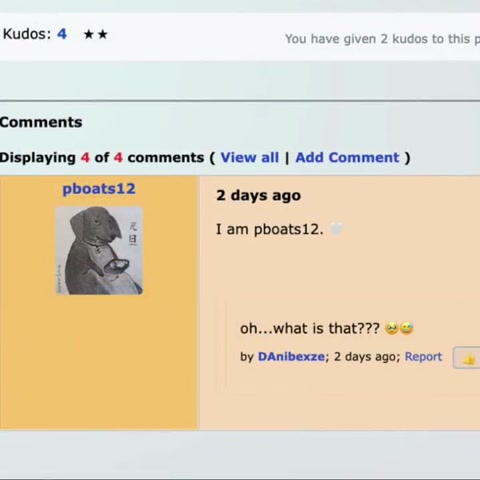Click the "oh...what is that???" reply text
The image size is (480, 480).
click(x=310, y=328)
